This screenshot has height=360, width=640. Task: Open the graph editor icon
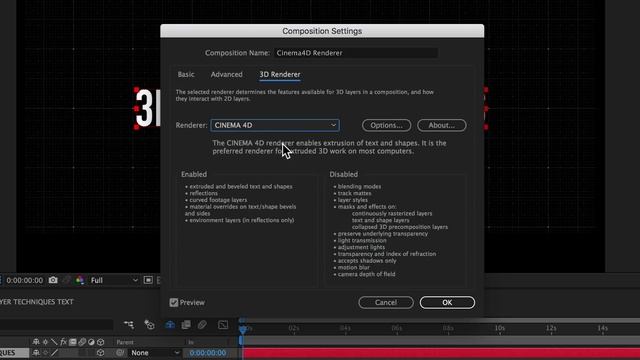223,325
